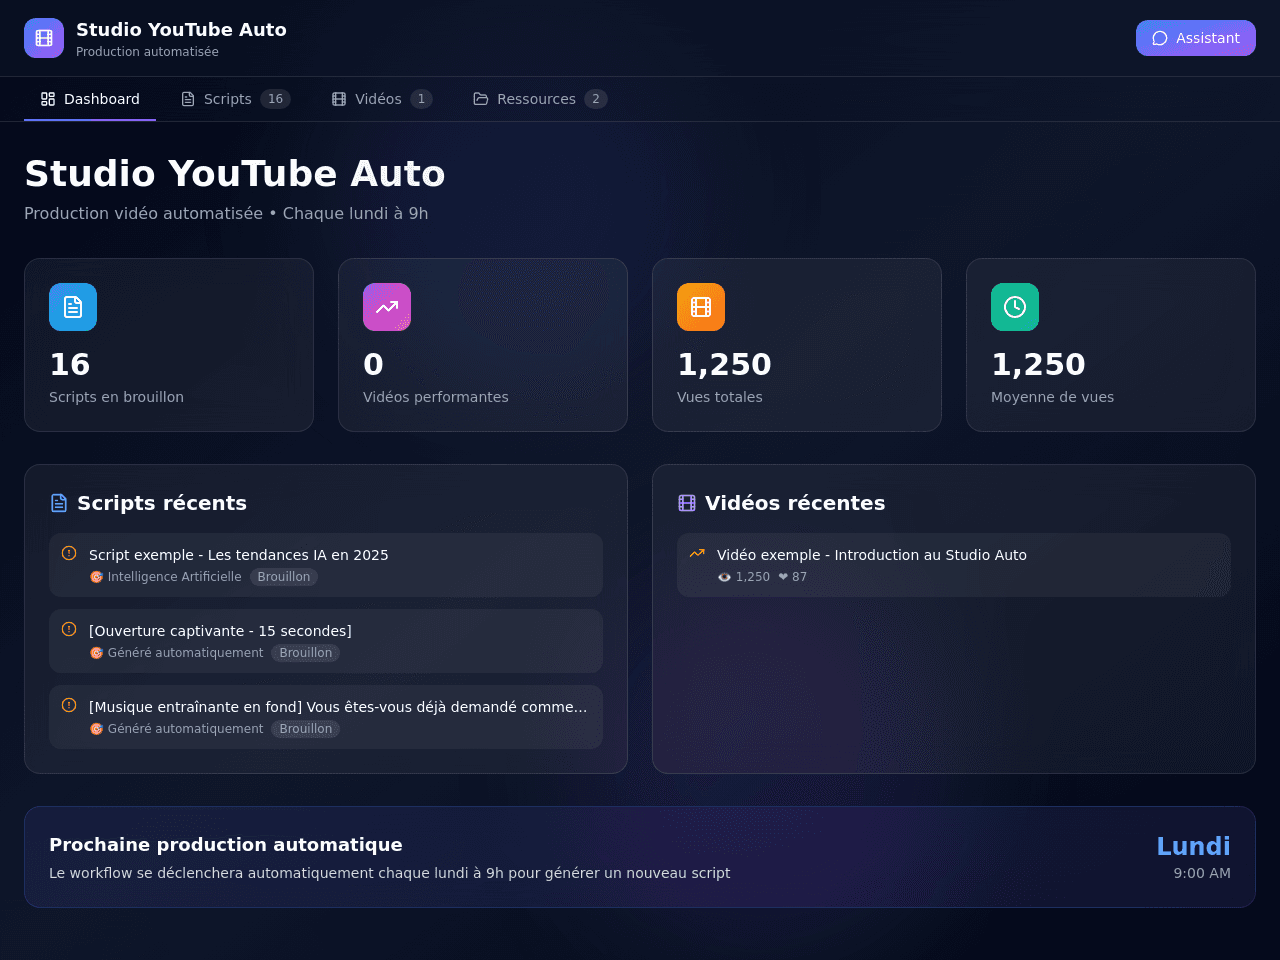Click the trending icon on the example video row

tap(697, 553)
